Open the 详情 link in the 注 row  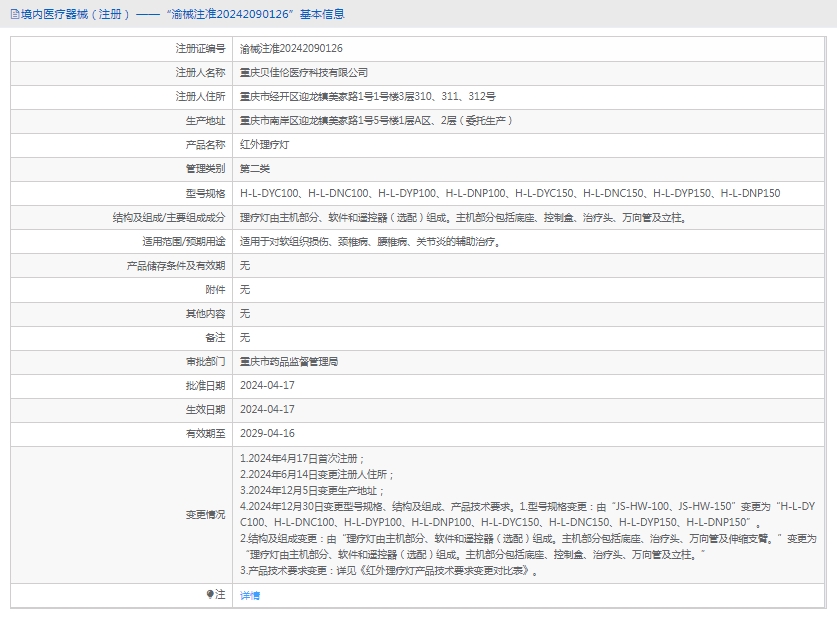click(250, 596)
